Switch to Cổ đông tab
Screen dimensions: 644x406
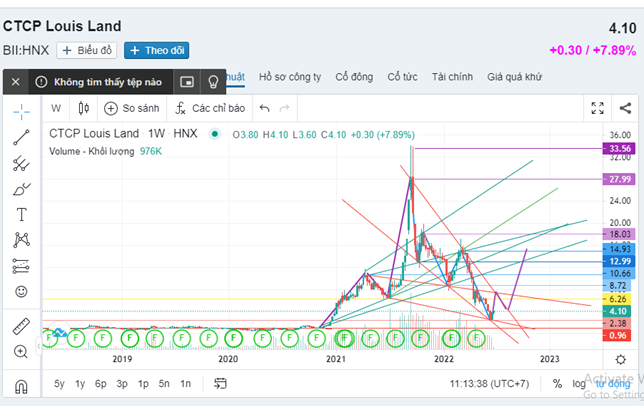point(354,77)
